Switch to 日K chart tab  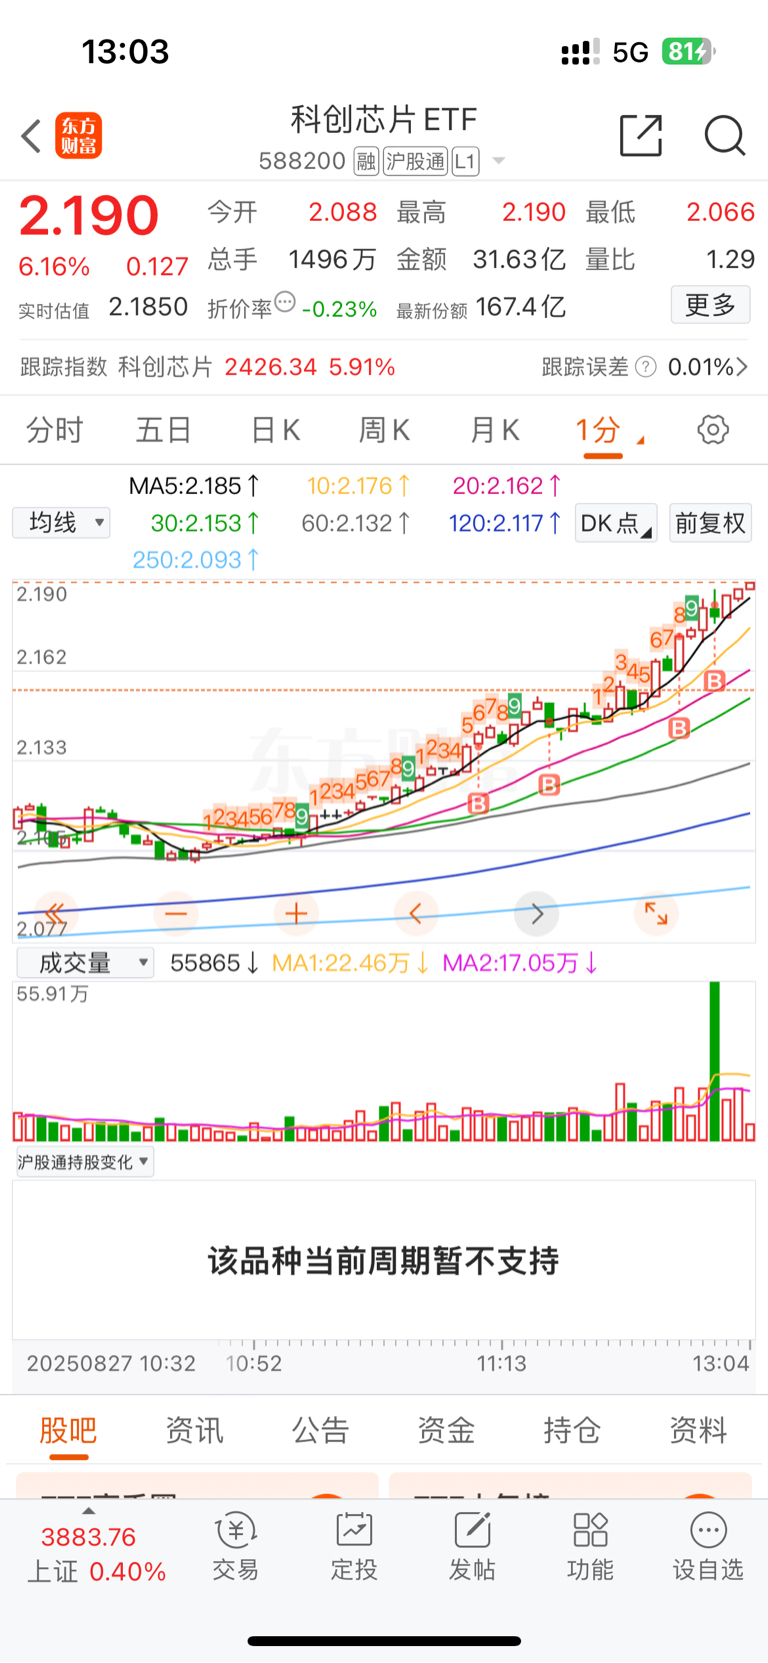click(x=275, y=430)
